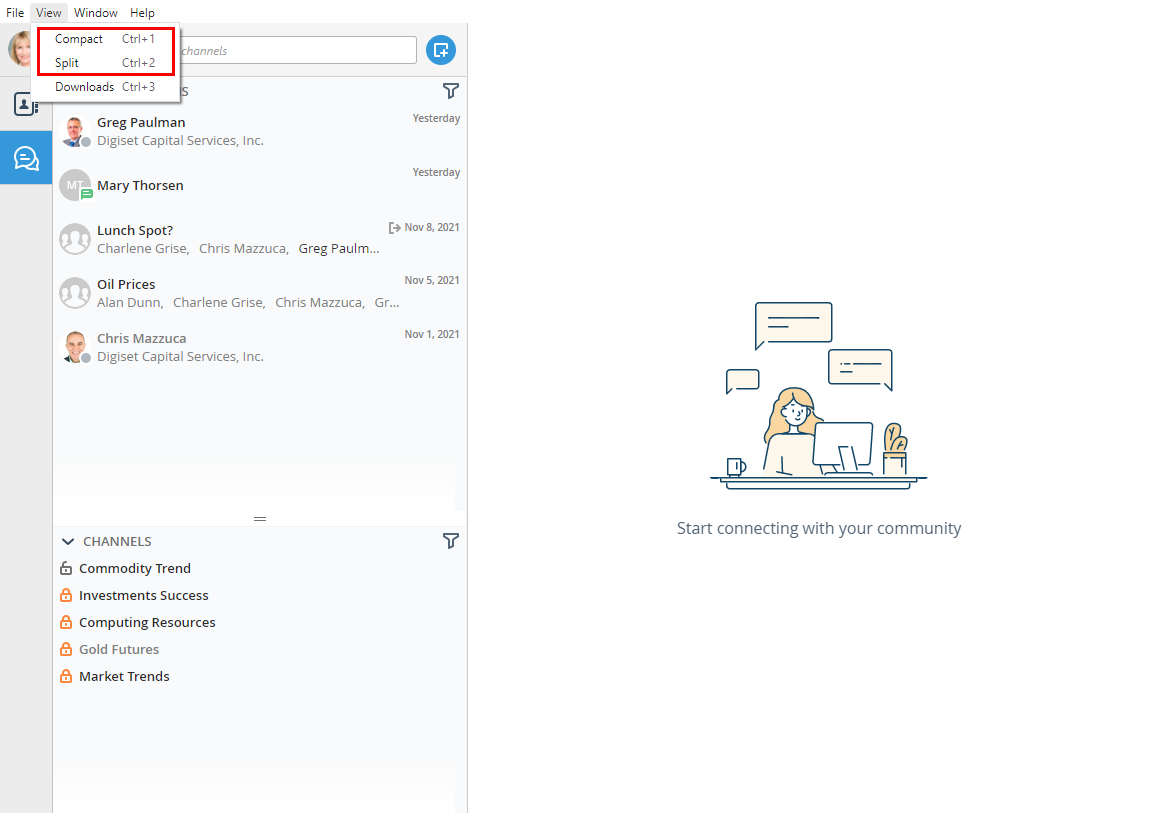Open the File menu

[x=15, y=13]
